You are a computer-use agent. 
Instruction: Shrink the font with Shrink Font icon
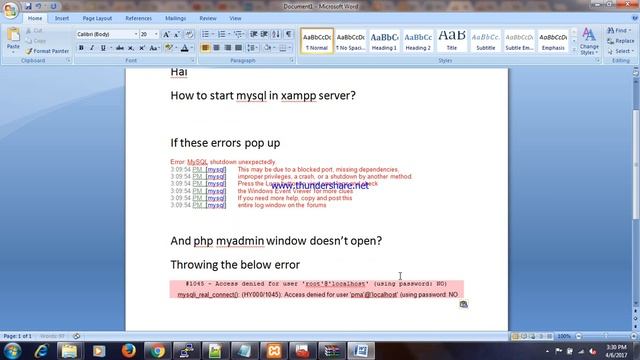click(x=177, y=34)
